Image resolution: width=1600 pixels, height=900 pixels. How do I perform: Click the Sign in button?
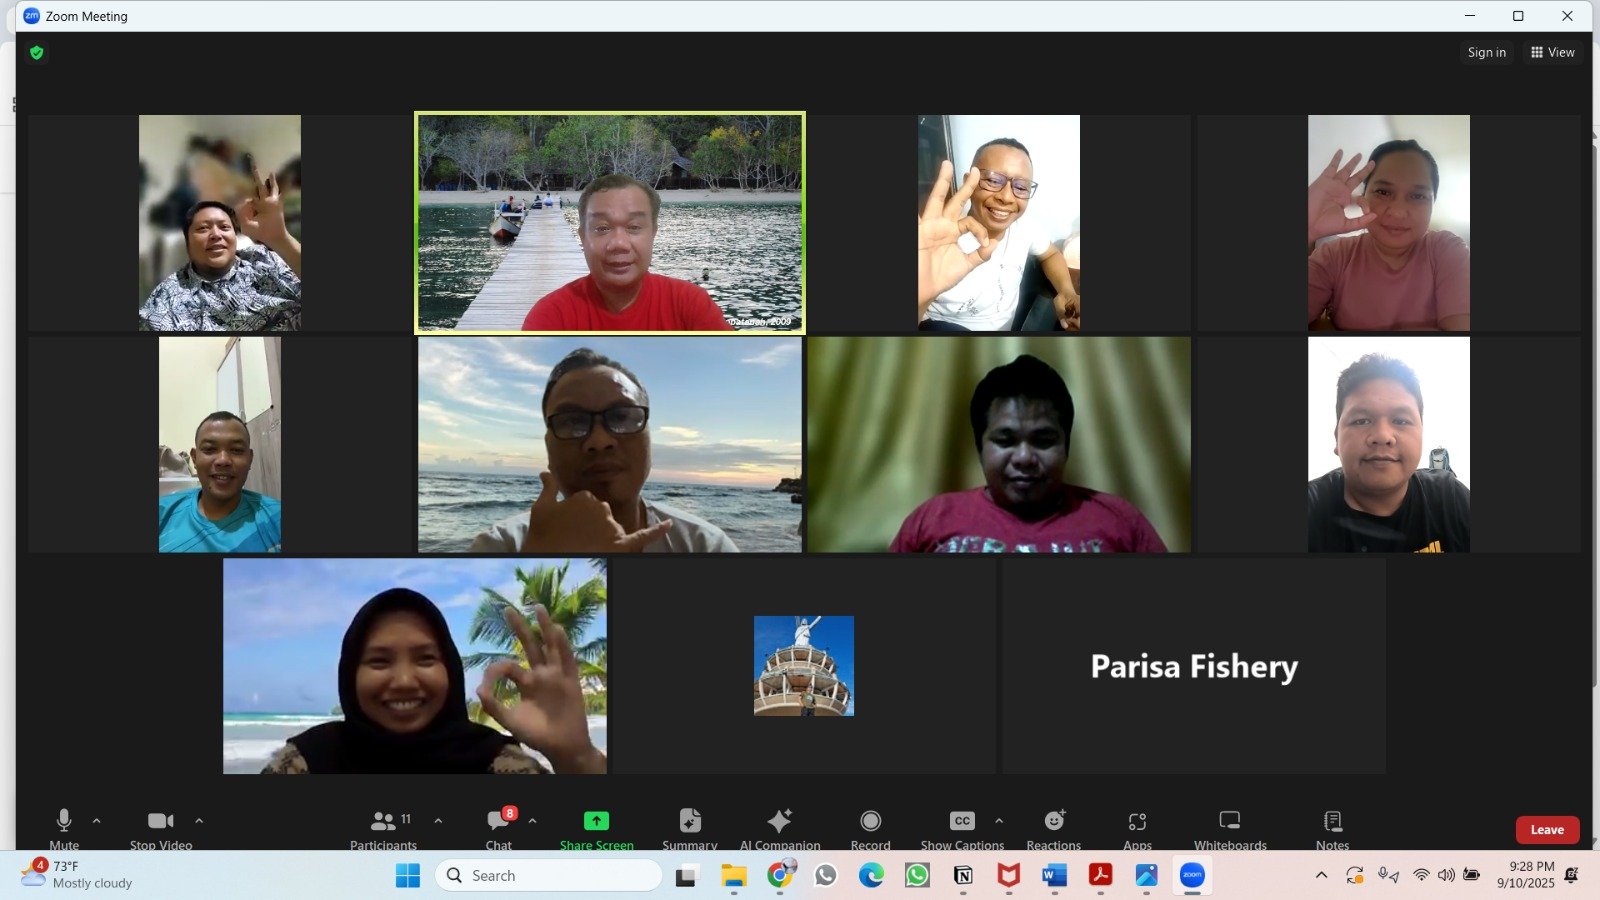[1486, 52]
